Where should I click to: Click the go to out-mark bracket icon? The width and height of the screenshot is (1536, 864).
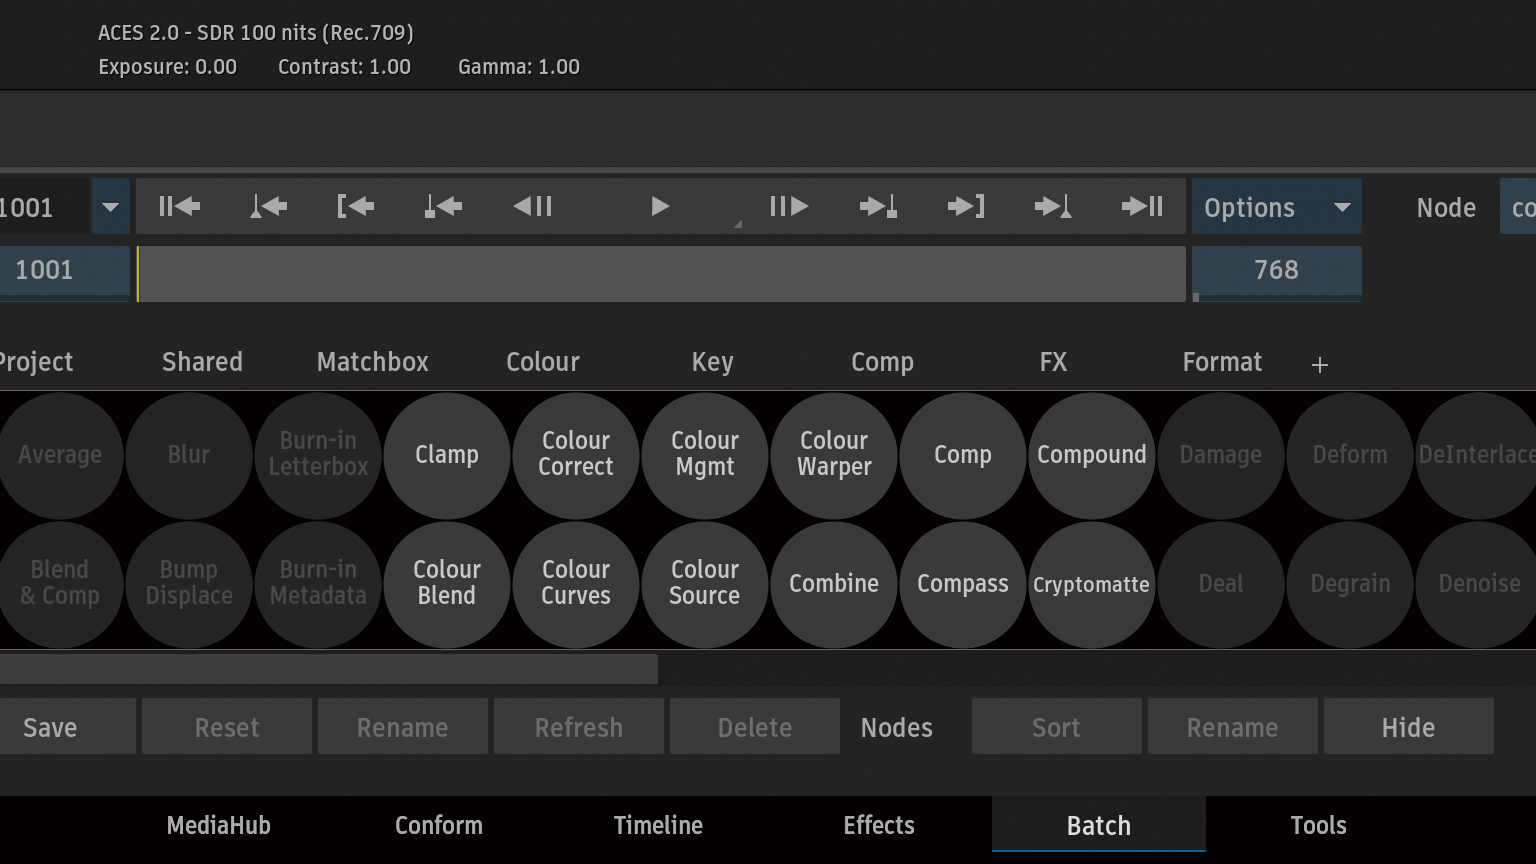point(966,207)
